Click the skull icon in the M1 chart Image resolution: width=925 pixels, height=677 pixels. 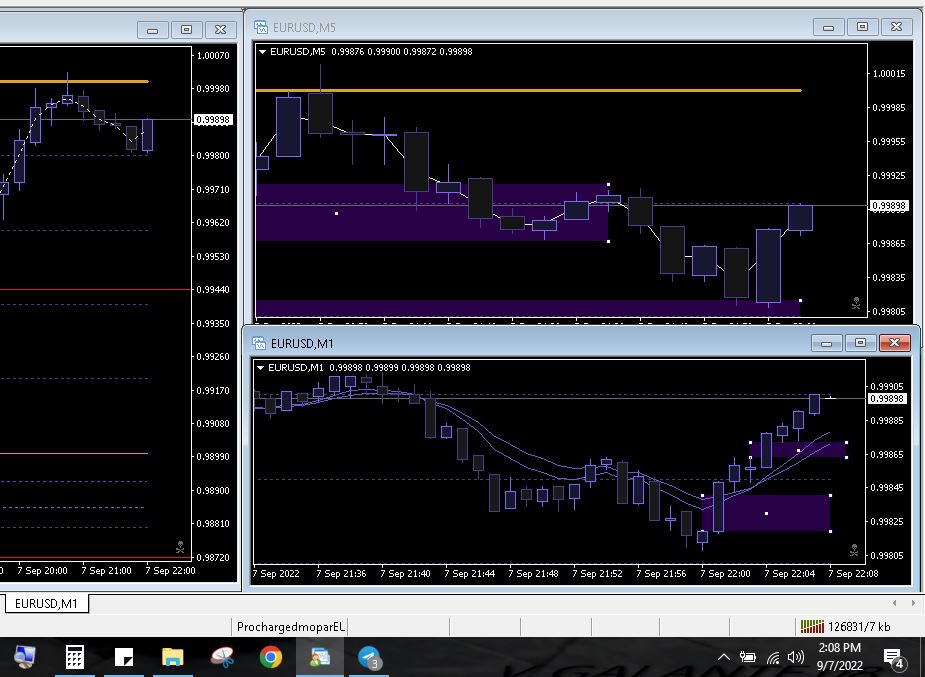855,549
